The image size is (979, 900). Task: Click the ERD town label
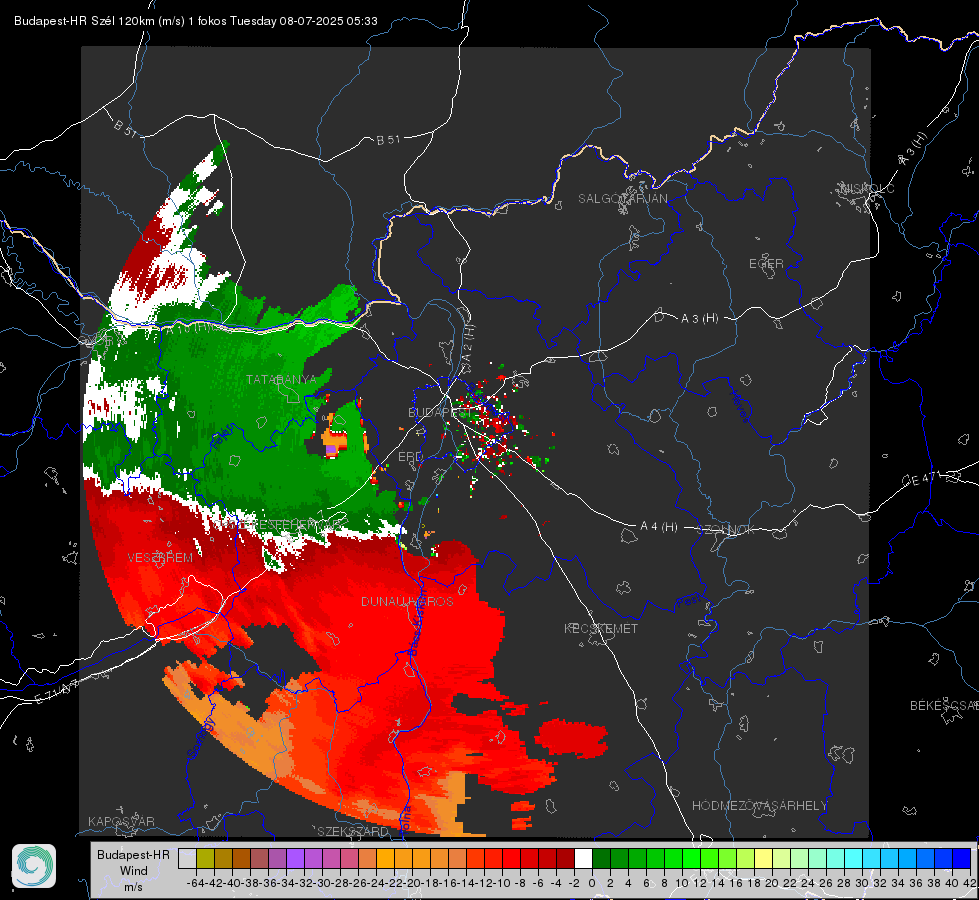point(410,457)
